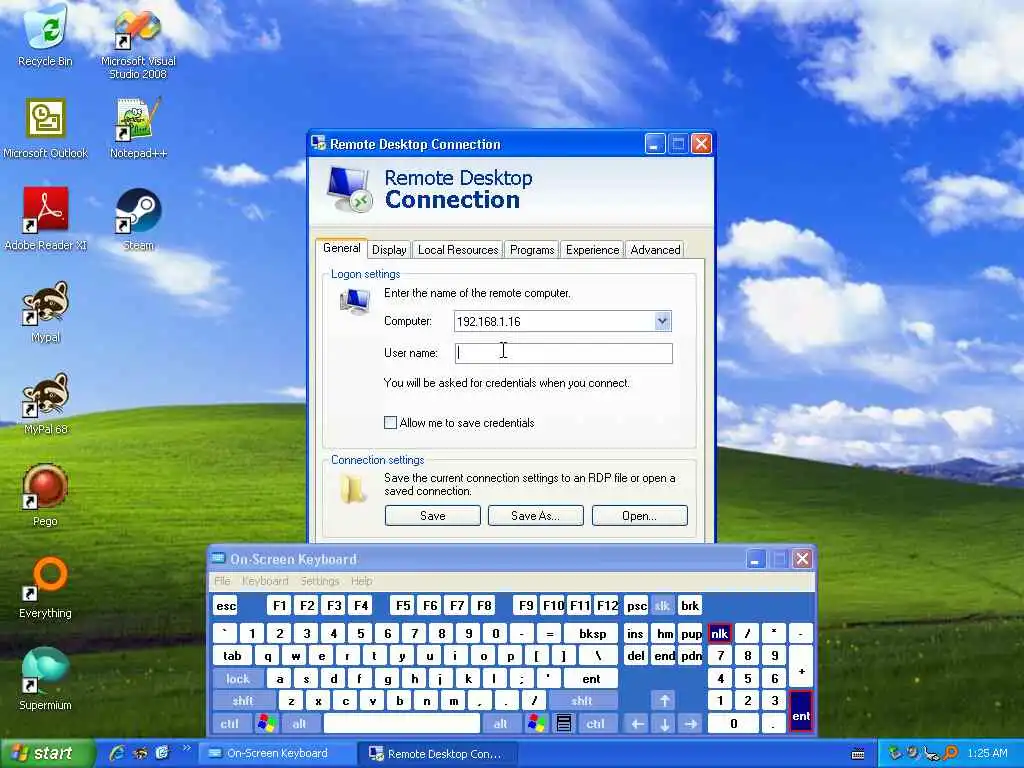This screenshot has height=768, width=1024.
Task: Click the Save As... button
Action: 536,515
